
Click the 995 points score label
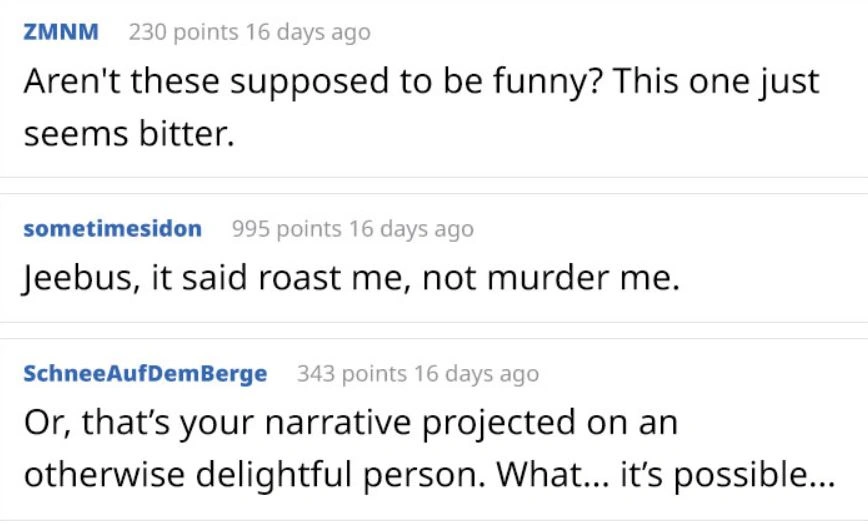287,229
